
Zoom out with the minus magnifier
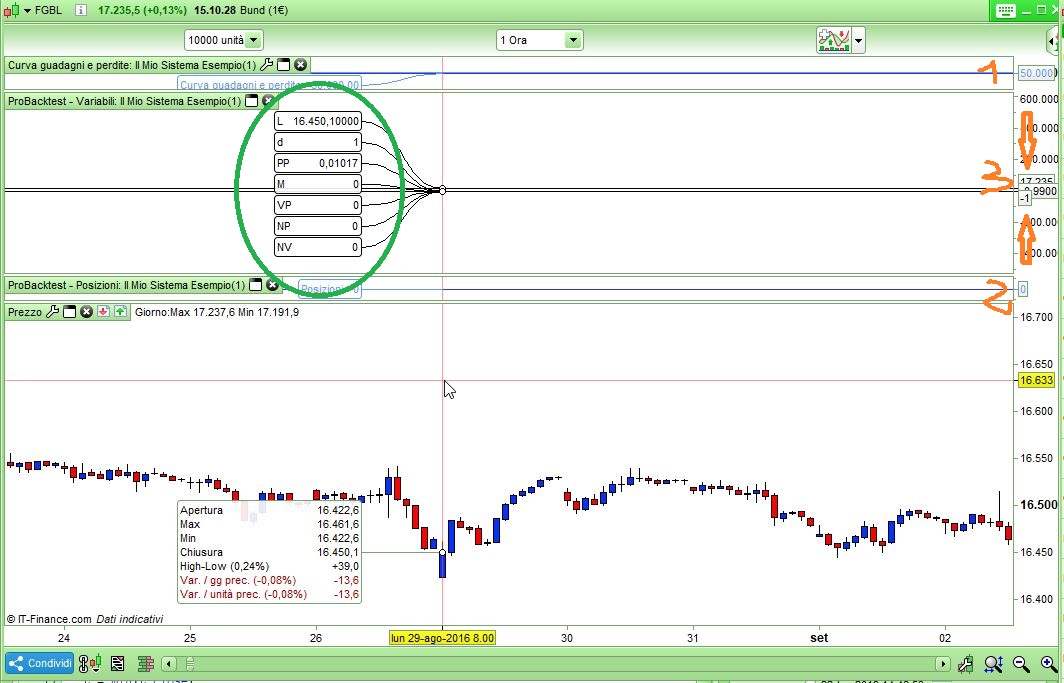[1021, 663]
